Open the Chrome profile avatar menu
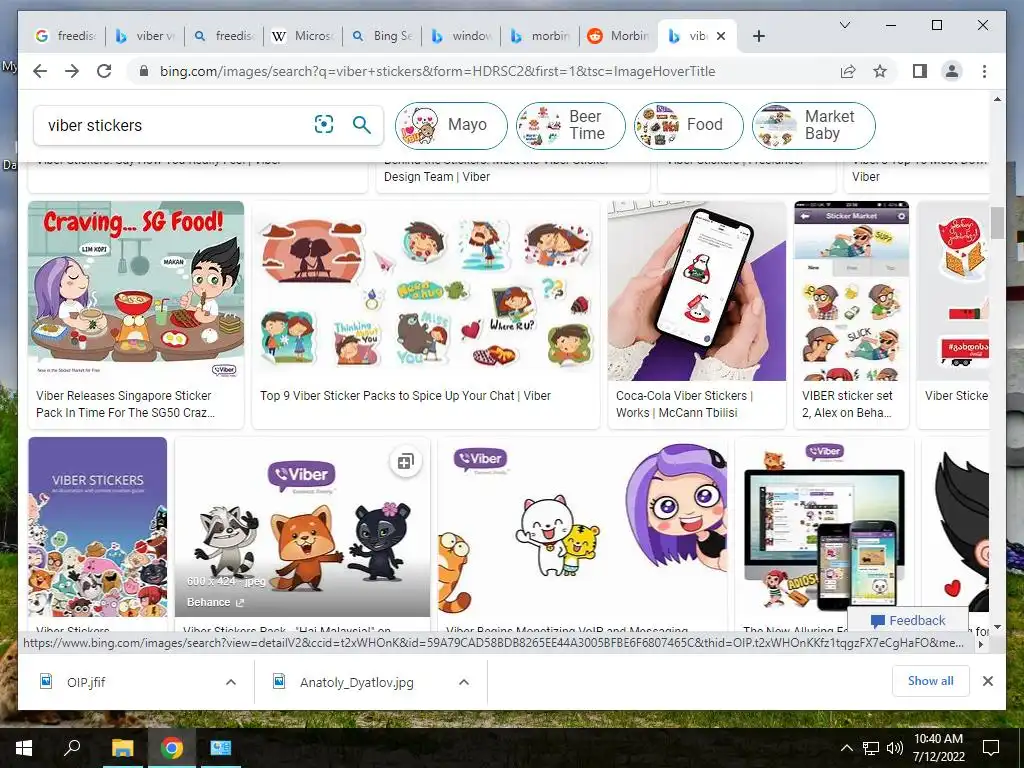This screenshot has height=768, width=1024. pyautogui.click(x=952, y=71)
